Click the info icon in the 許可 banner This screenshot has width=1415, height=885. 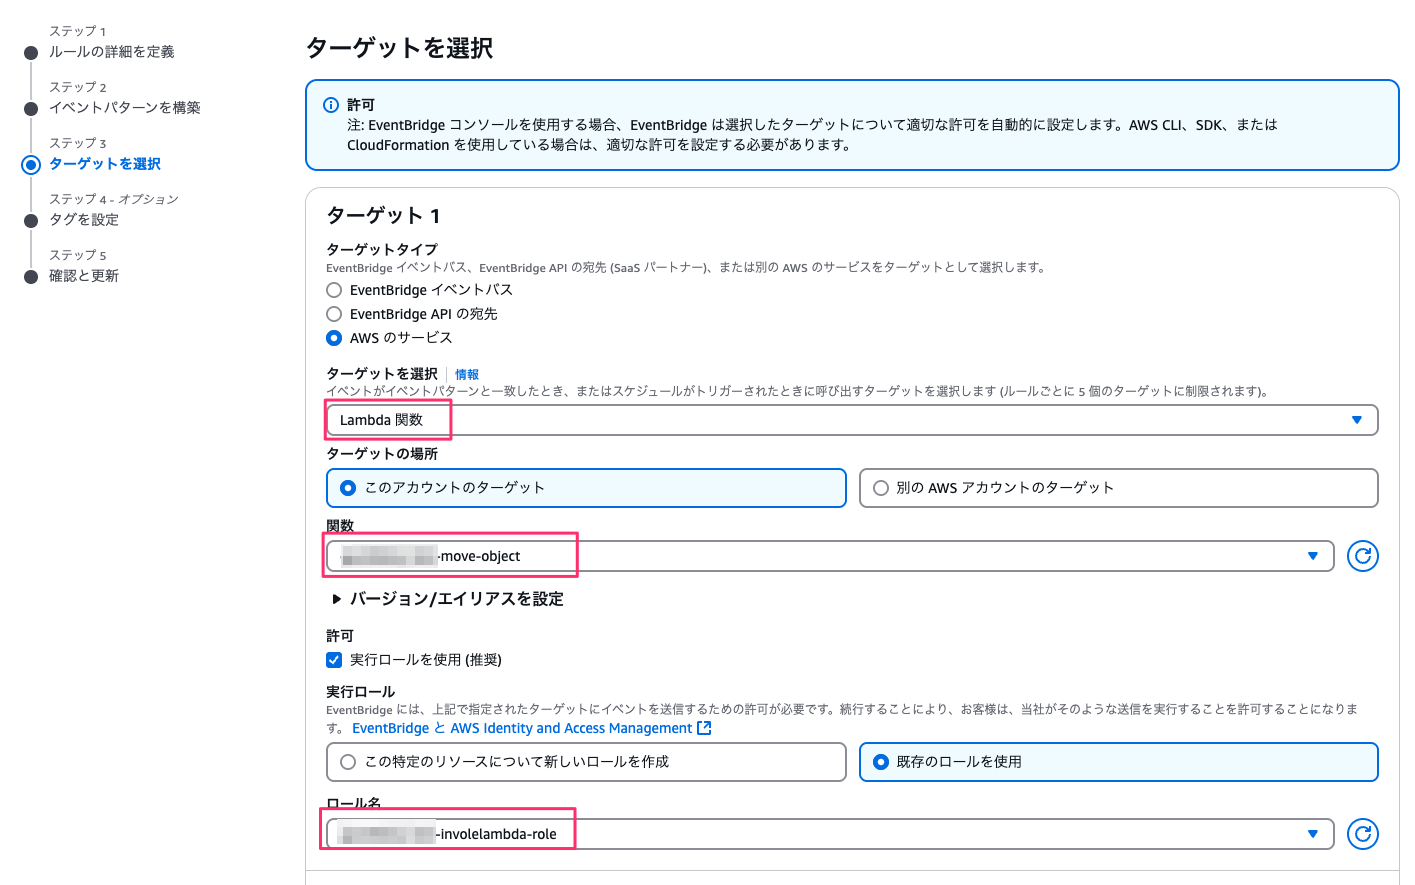click(x=331, y=105)
